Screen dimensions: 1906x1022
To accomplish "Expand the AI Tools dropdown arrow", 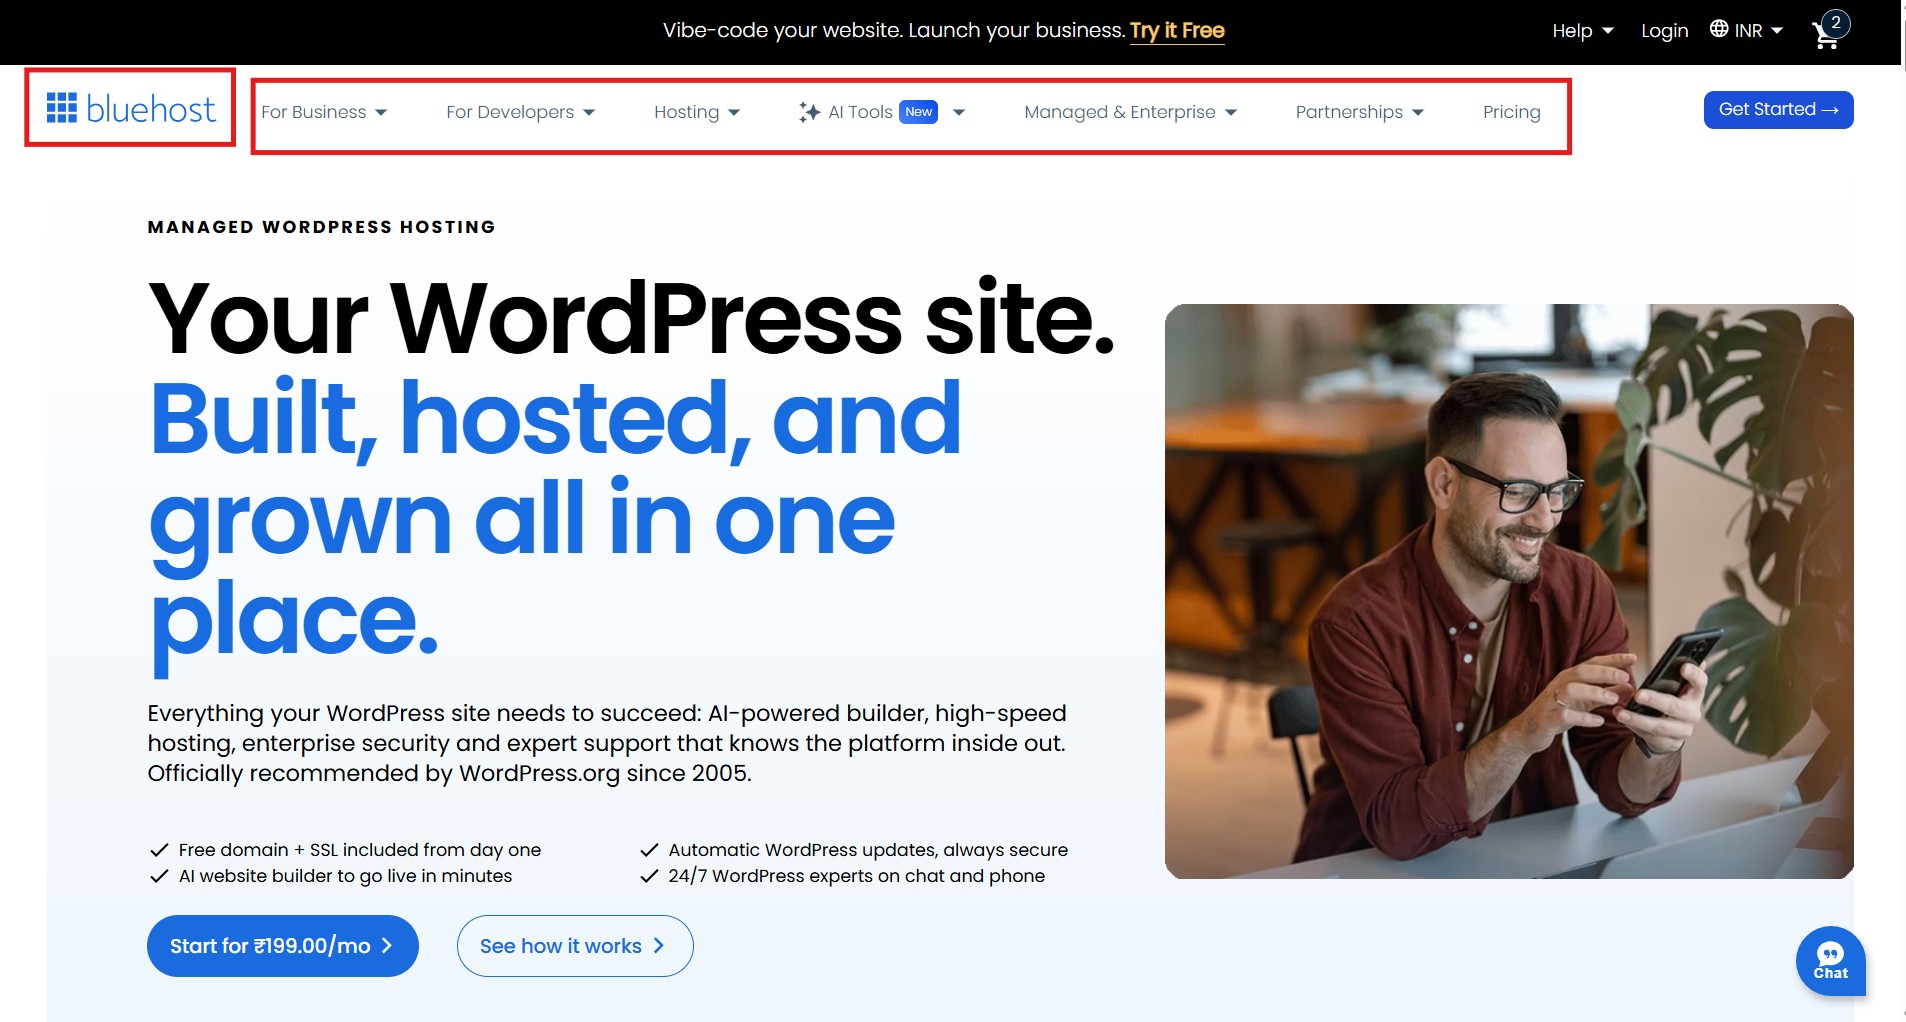I will (x=959, y=113).
